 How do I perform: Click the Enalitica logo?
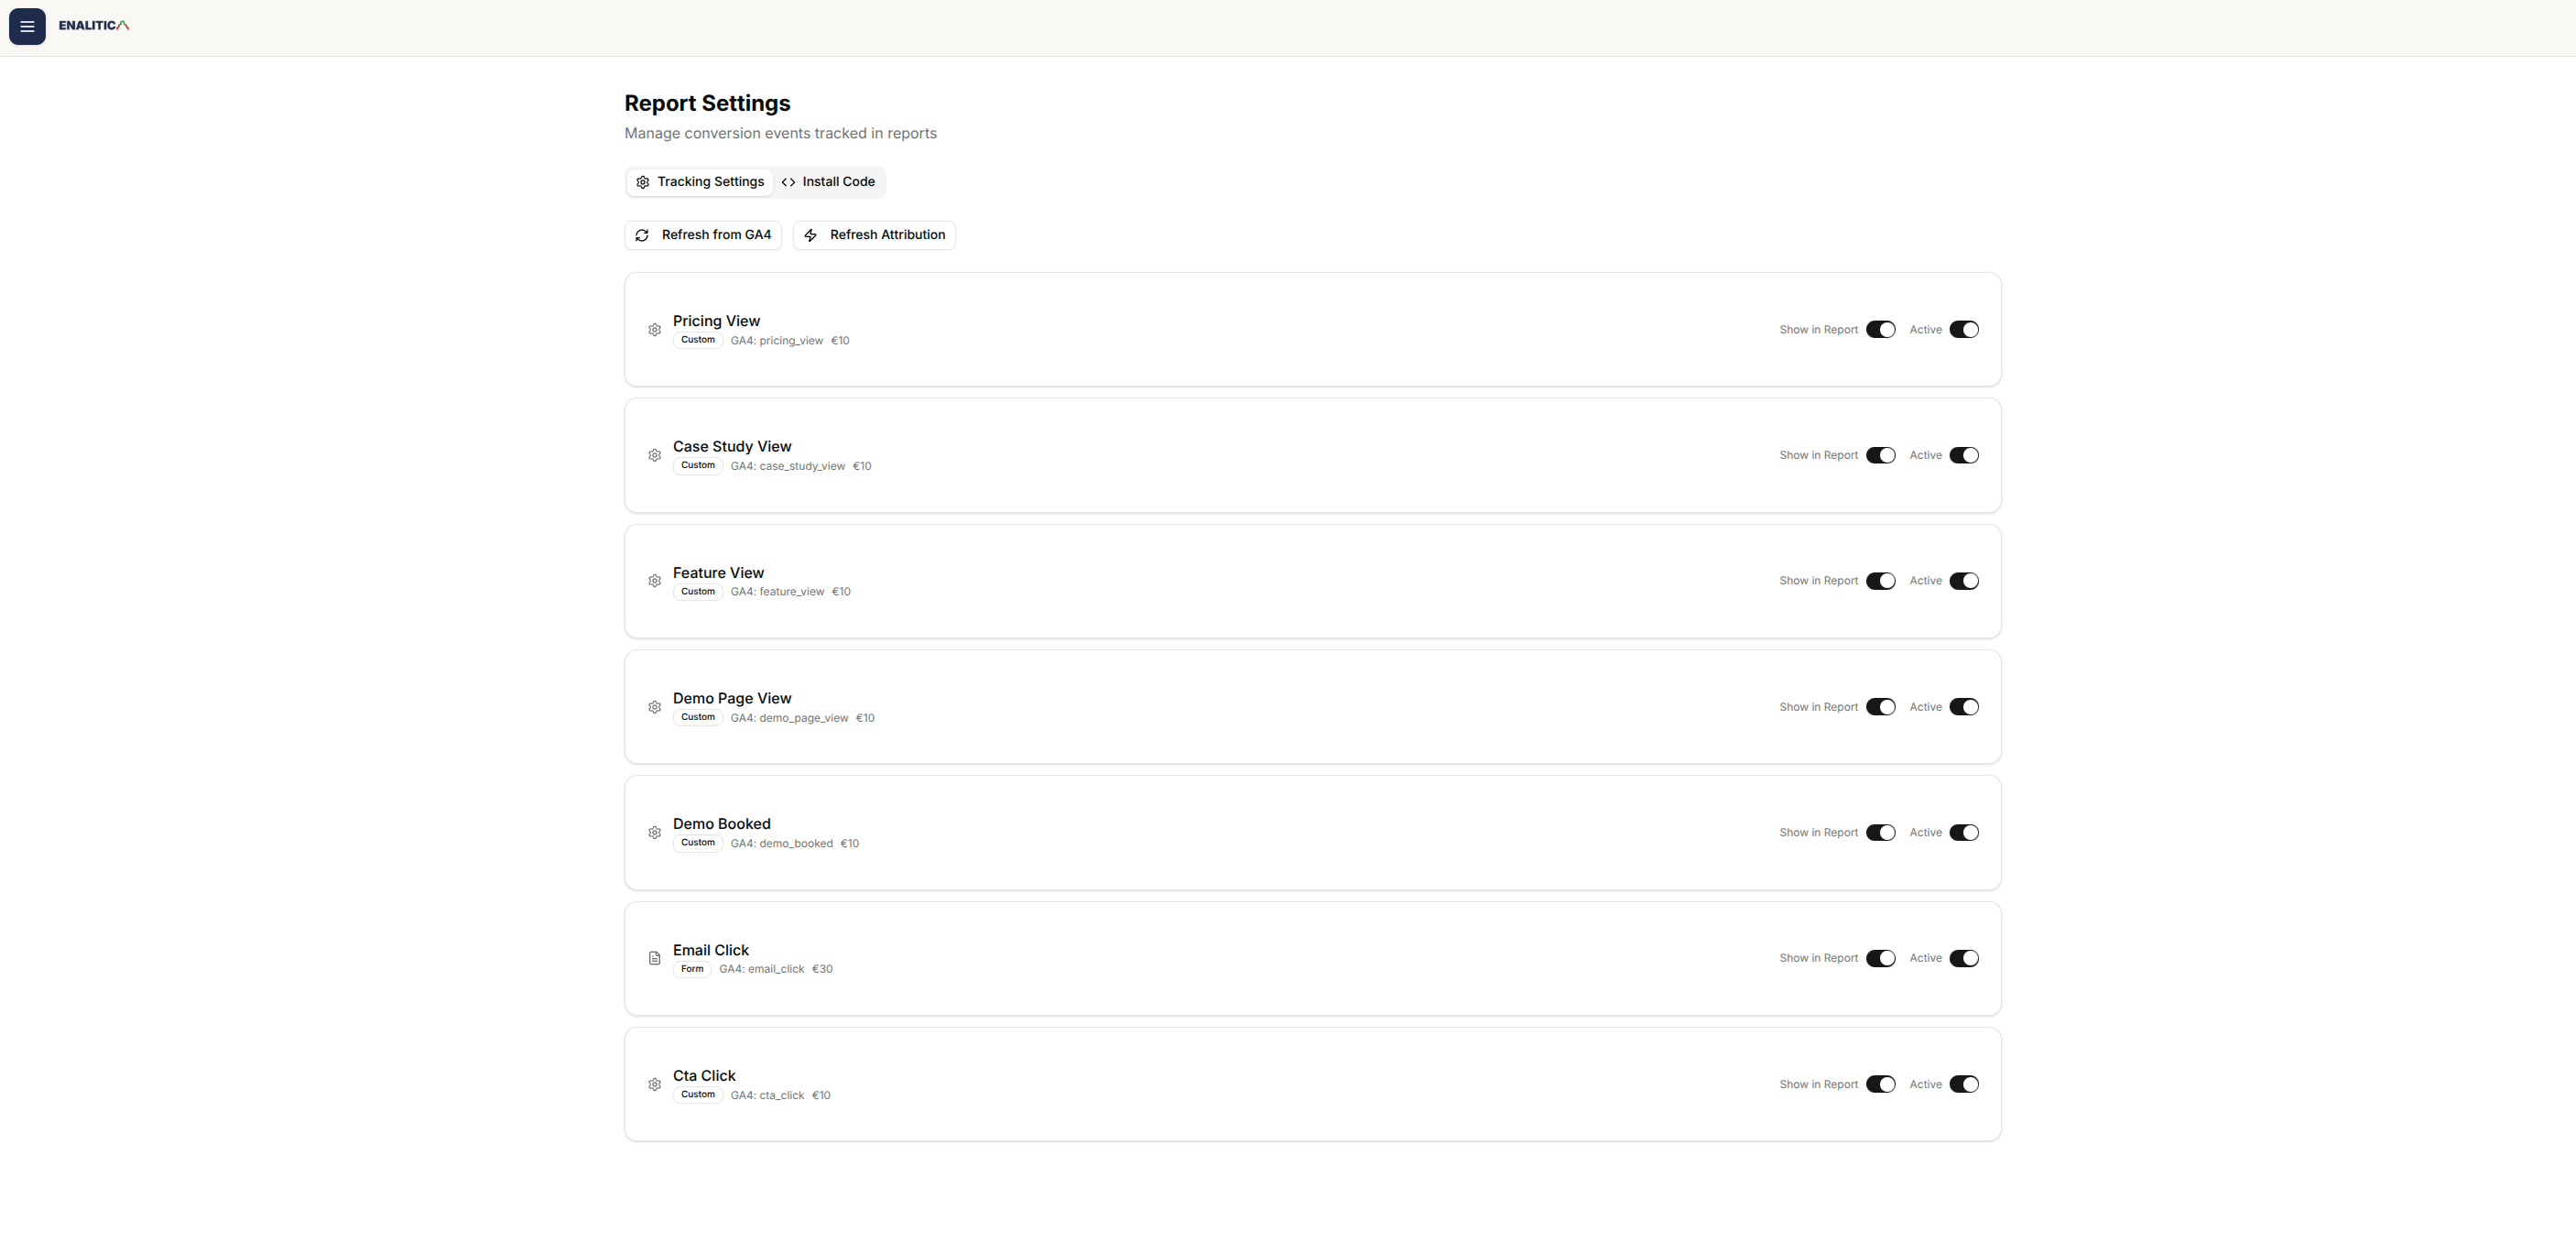(94, 26)
